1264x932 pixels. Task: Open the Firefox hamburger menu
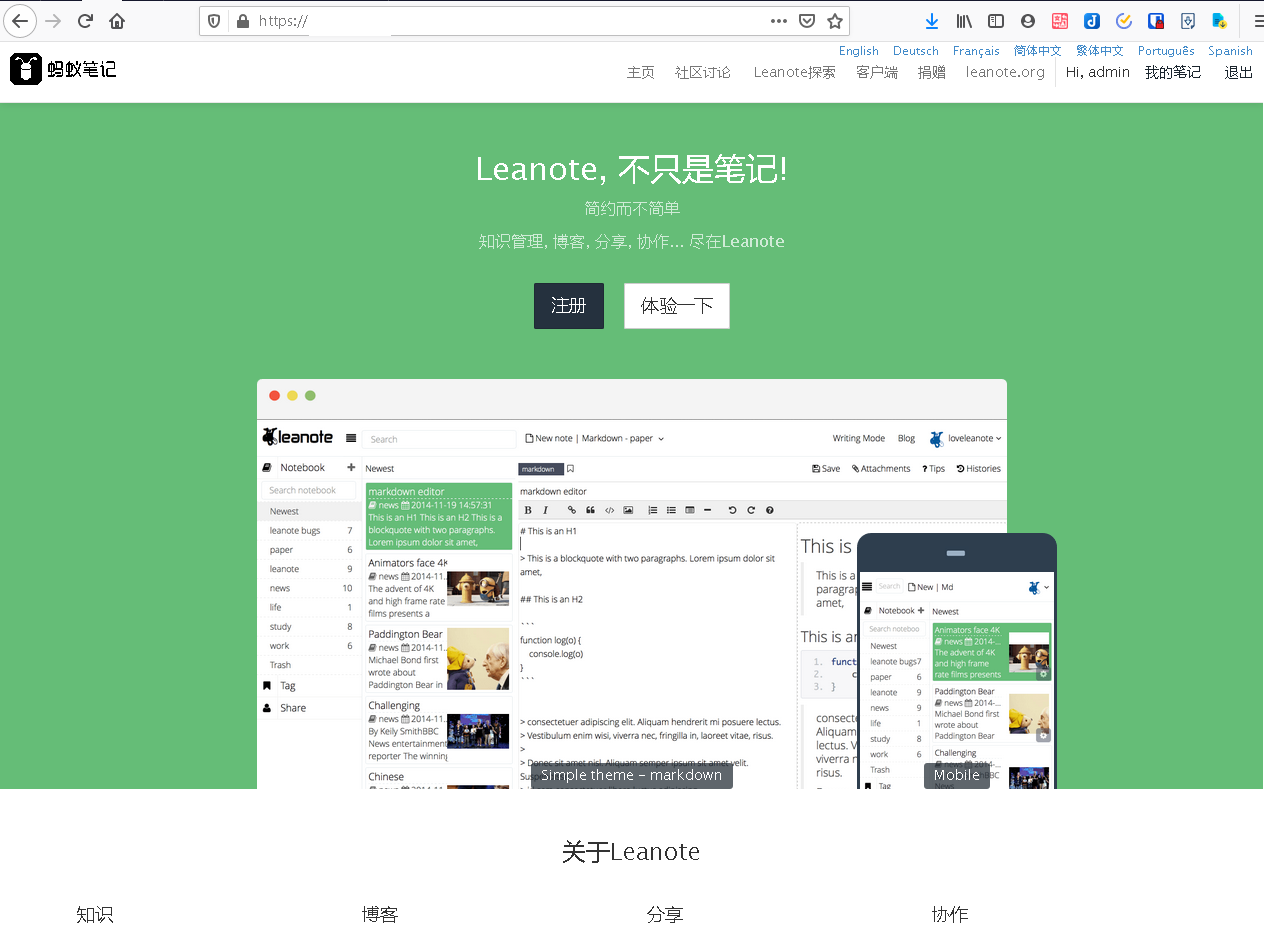point(1257,21)
